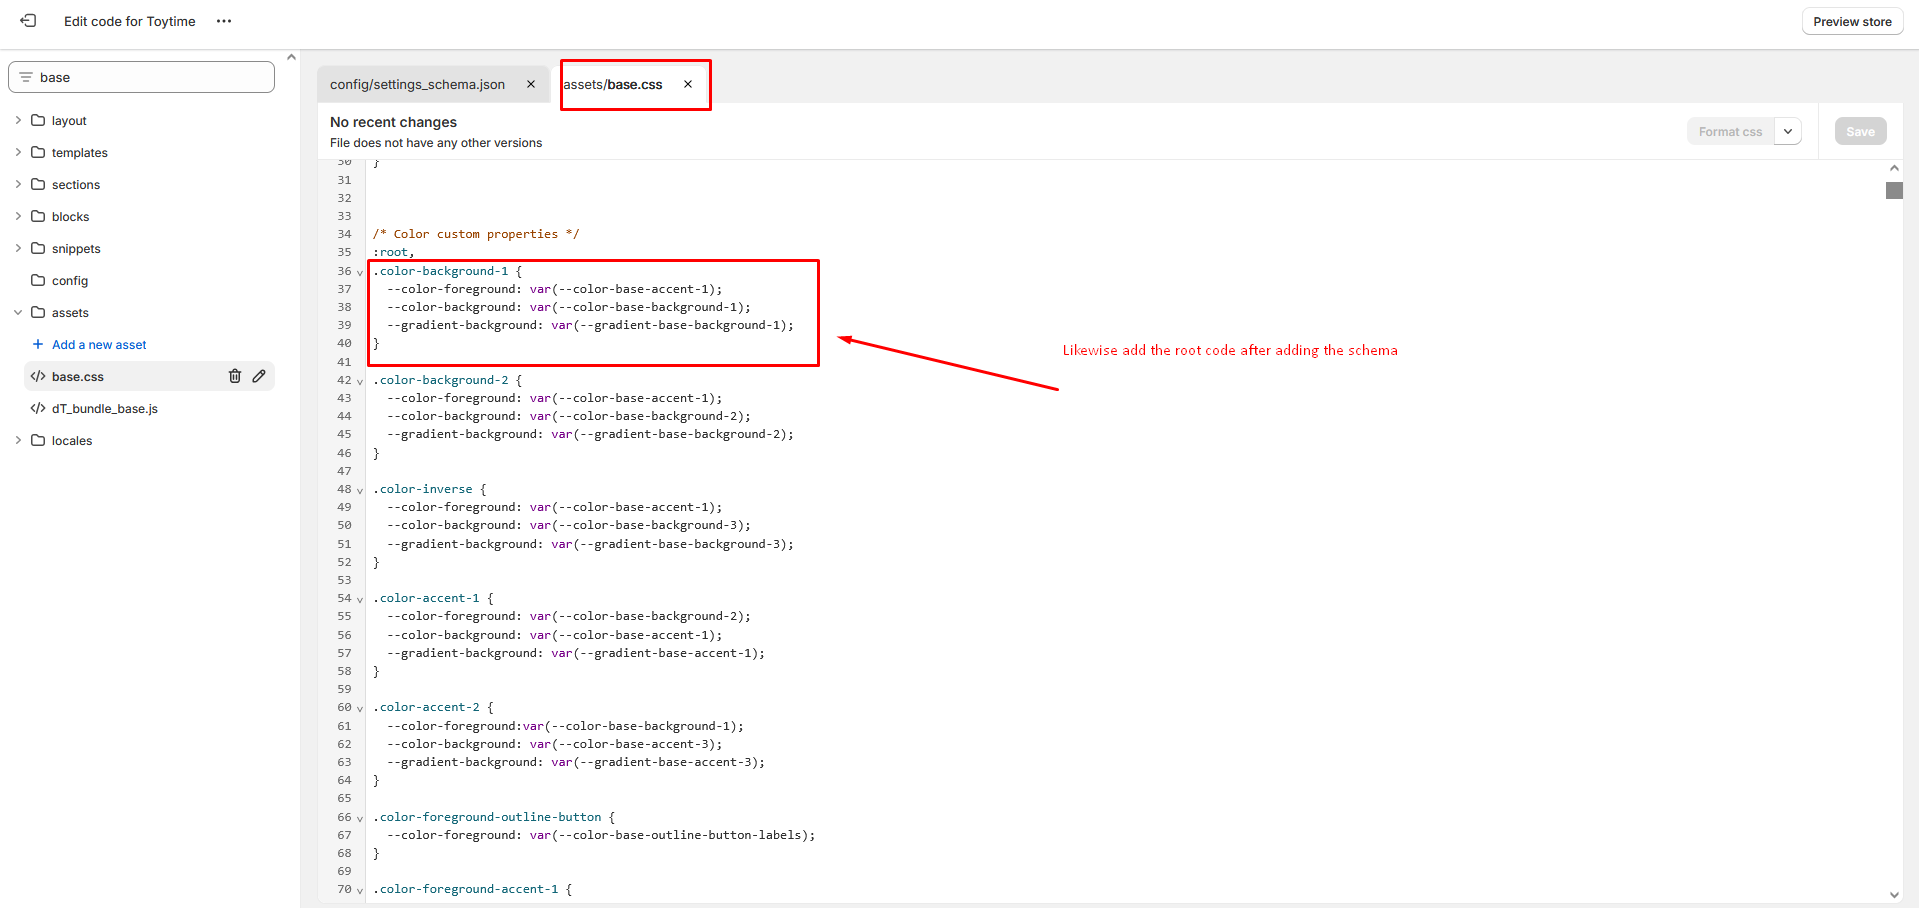Expand the templates folder

click(18, 152)
